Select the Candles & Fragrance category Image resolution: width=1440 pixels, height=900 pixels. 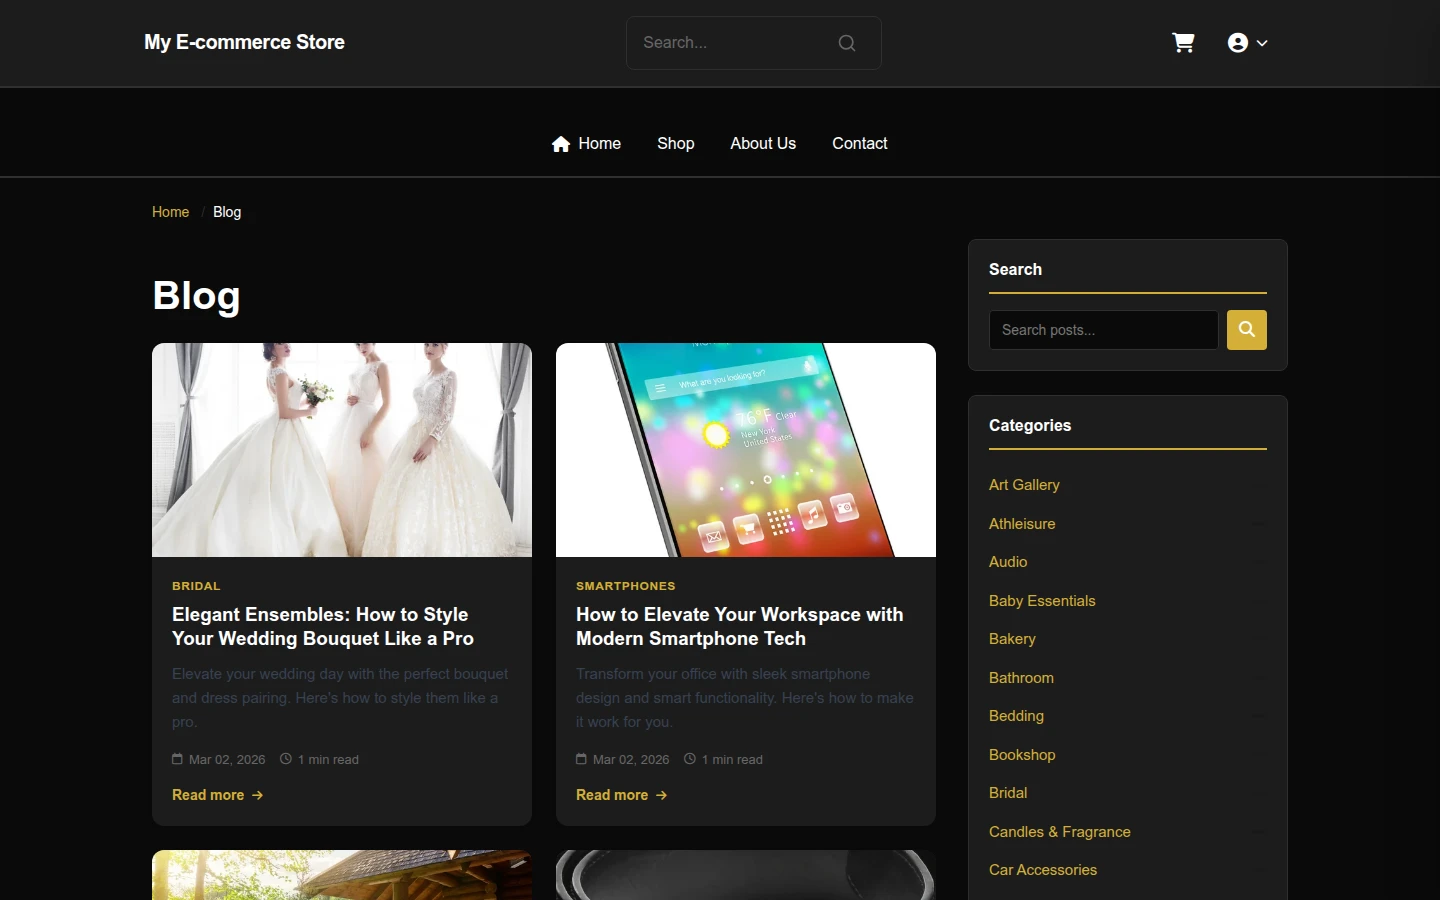(1060, 832)
